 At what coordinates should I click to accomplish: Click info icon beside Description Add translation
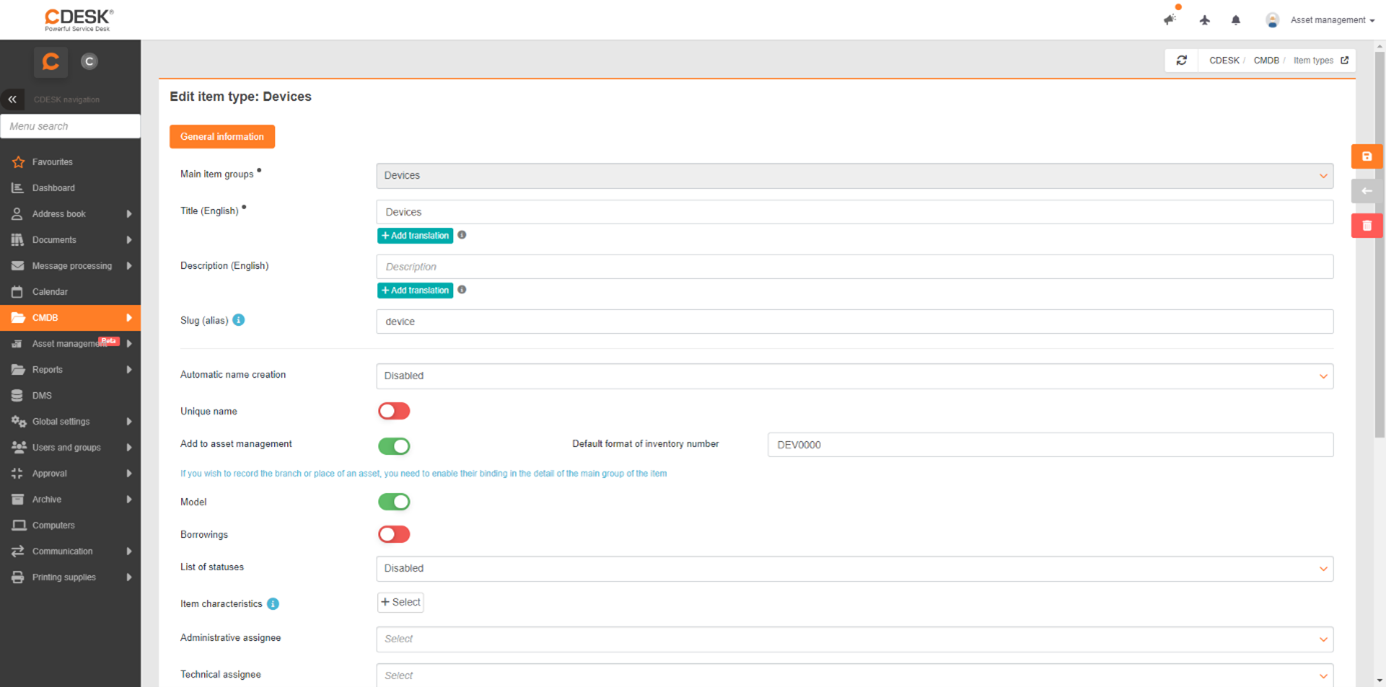click(462, 290)
